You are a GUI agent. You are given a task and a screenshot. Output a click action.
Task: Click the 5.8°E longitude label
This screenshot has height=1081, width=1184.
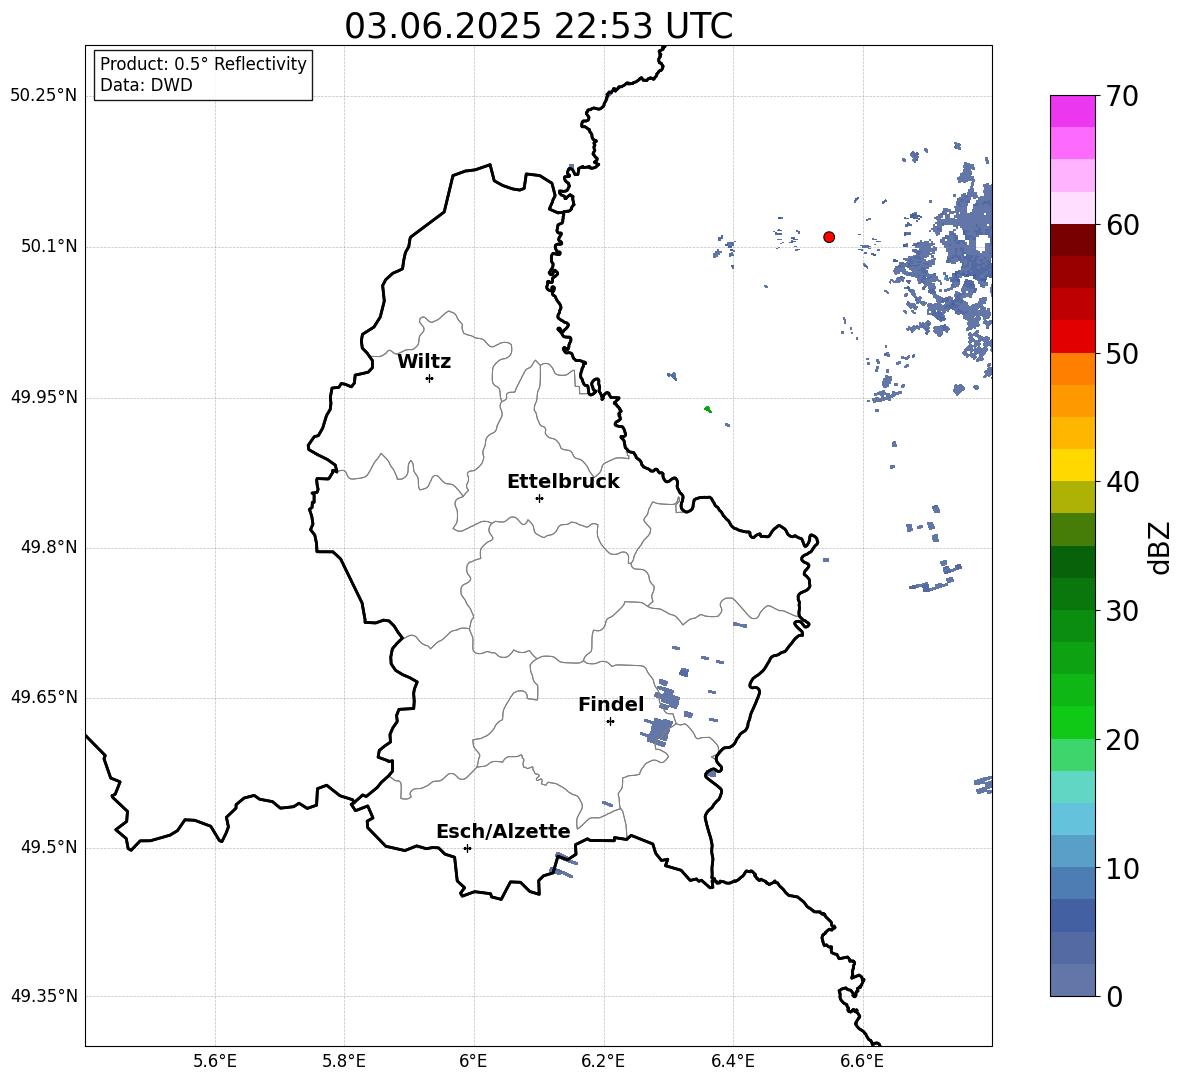344,1061
